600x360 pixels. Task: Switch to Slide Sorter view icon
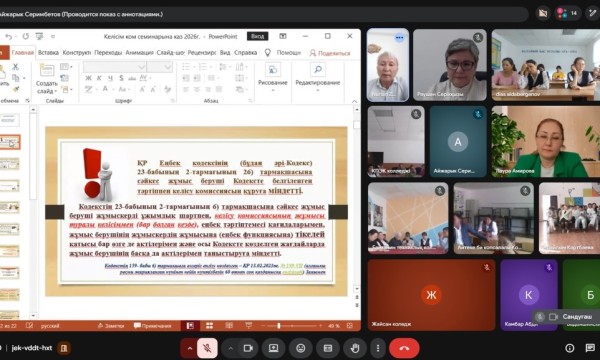pos(209,326)
